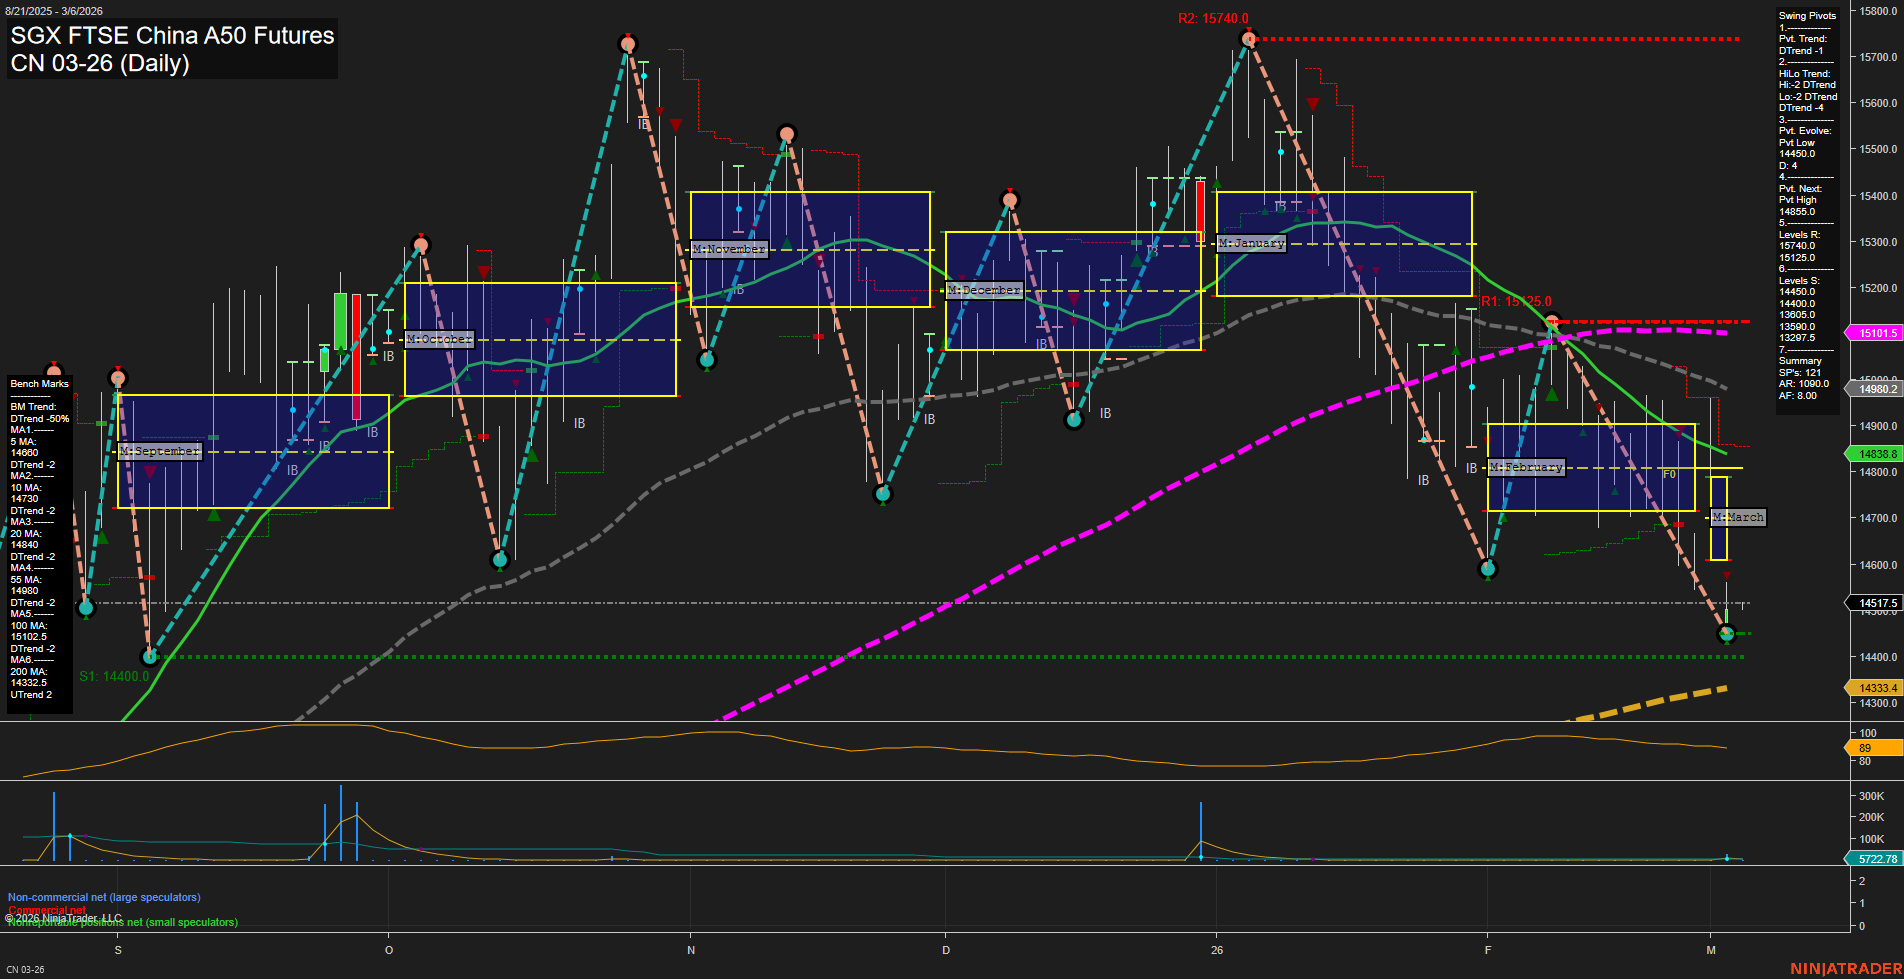The image size is (1904, 979).
Task: Select the teal swing-low marker below M:March box
Action: [1726, 635]
